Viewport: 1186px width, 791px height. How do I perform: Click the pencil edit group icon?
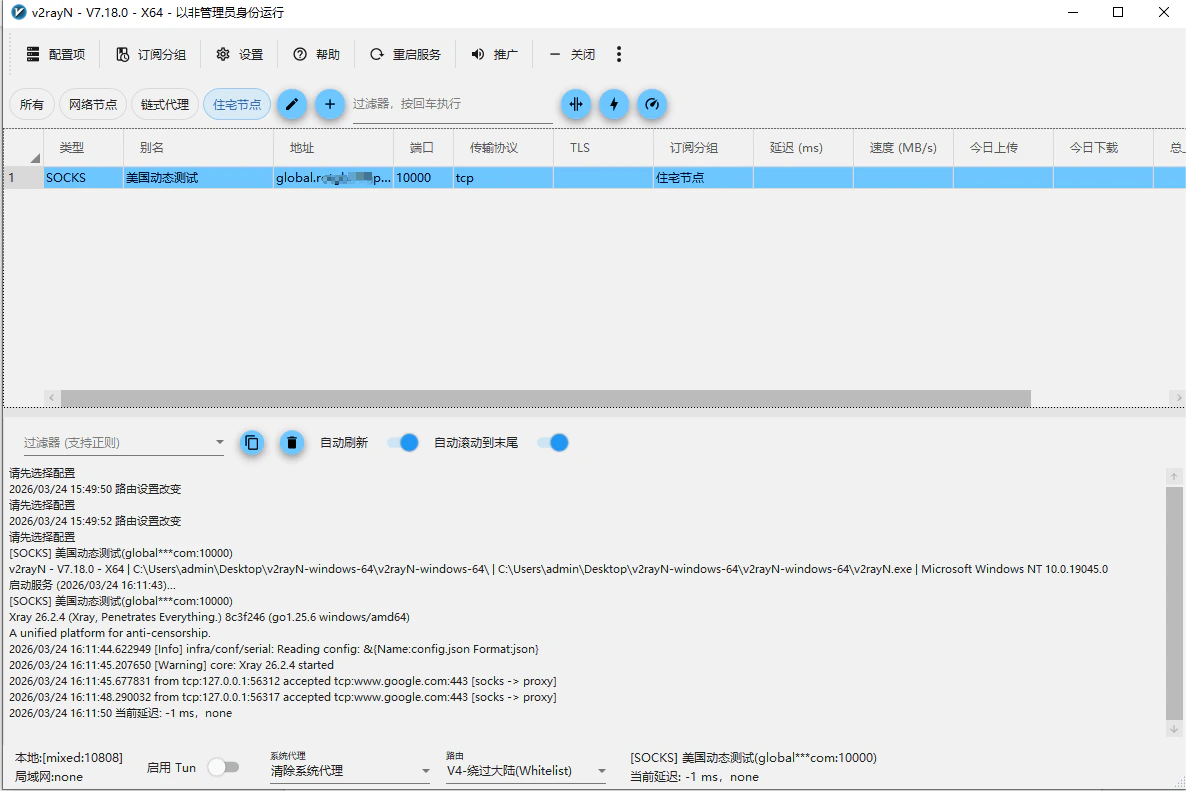(x=291, y=104)
